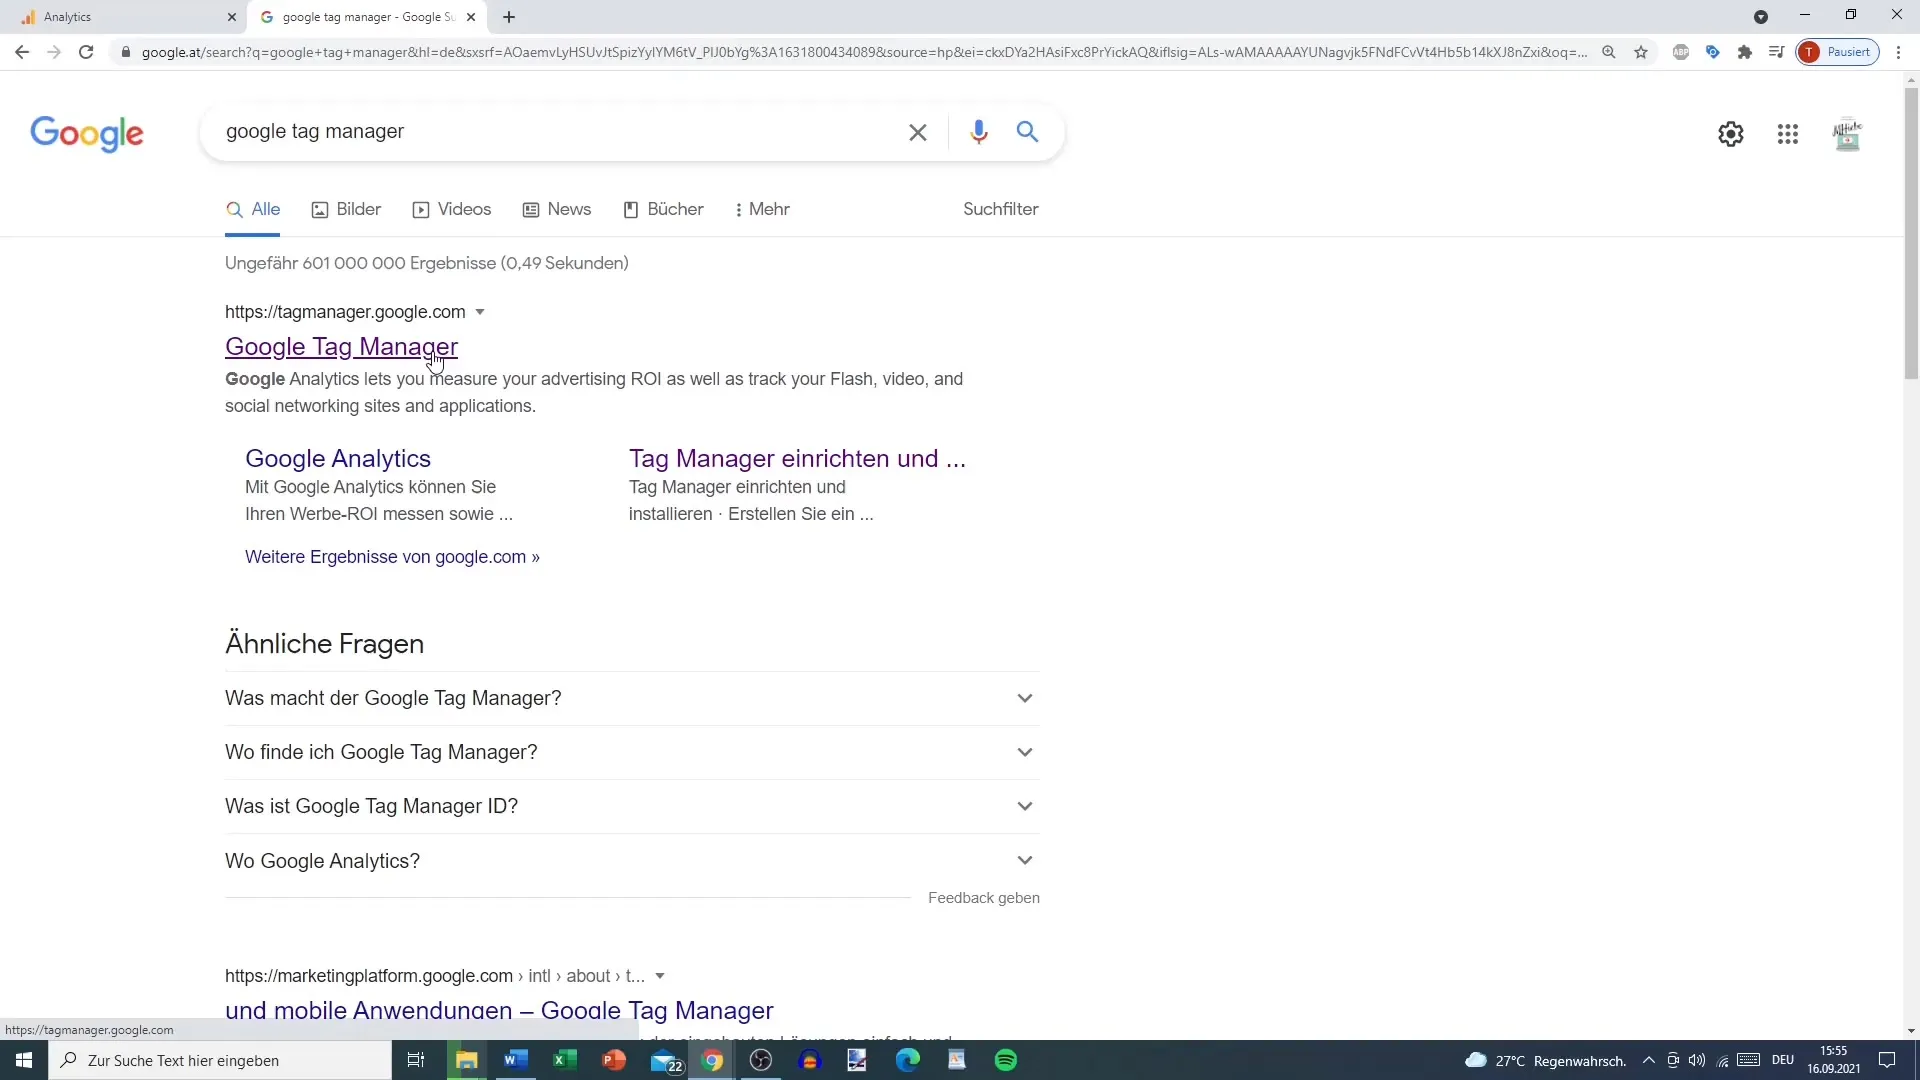Show hidden system tray icons chevron
Image resolution: width=1920 pixels, height=1080 pixels.
[x=1649, y=1060]
